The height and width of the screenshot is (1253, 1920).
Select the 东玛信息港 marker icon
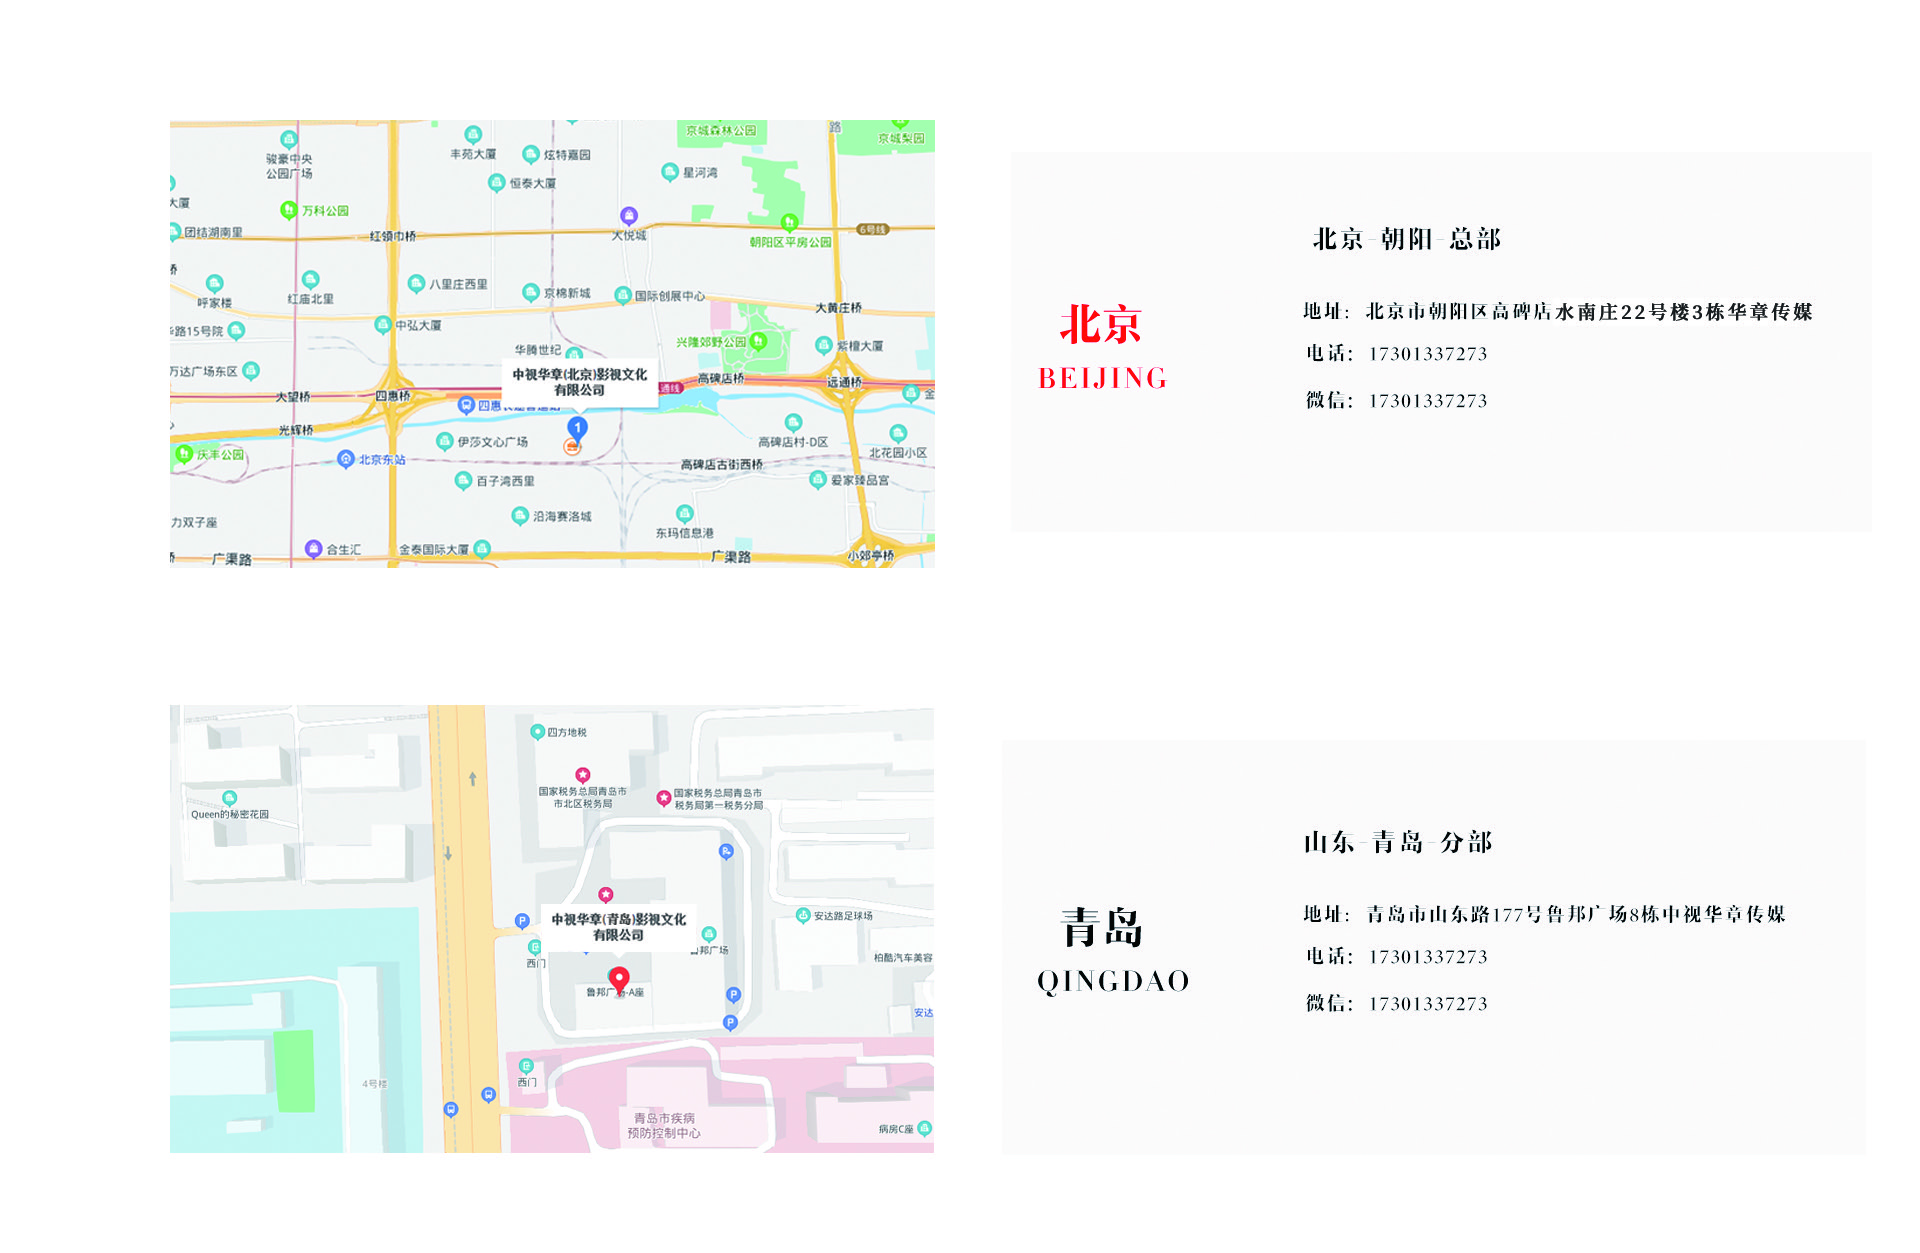coord(684,514)
